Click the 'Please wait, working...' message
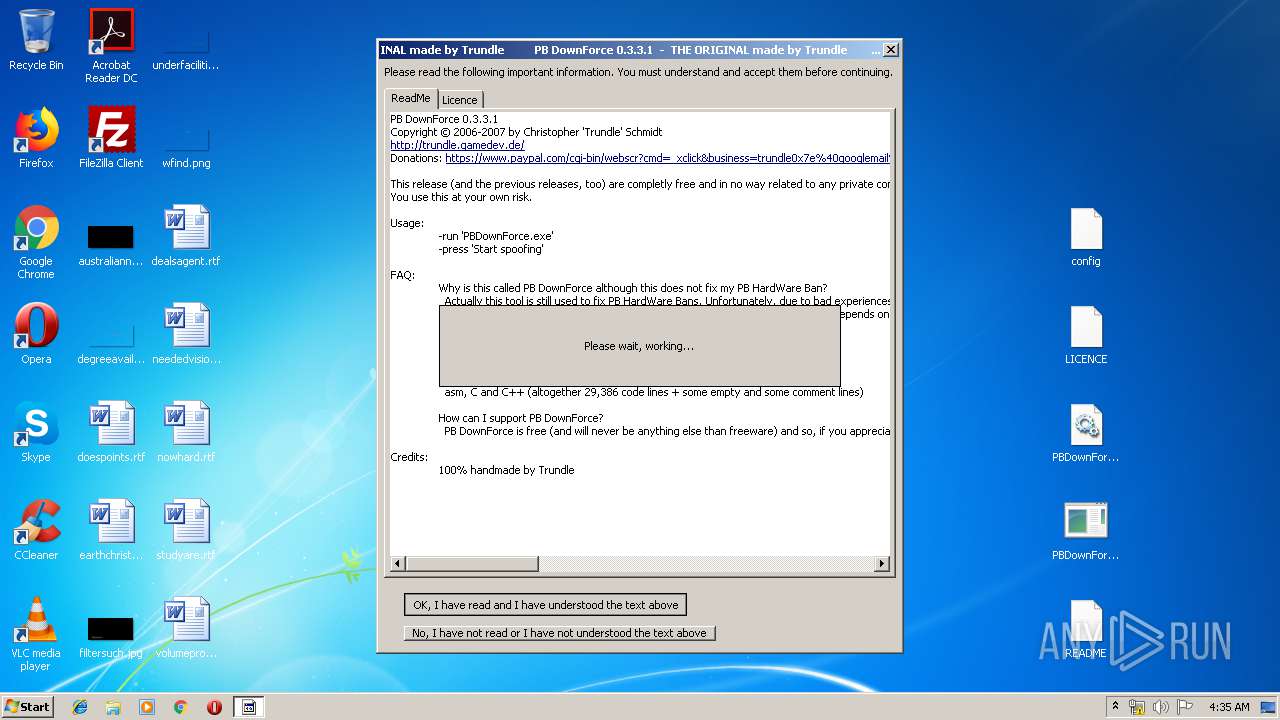 639,346
